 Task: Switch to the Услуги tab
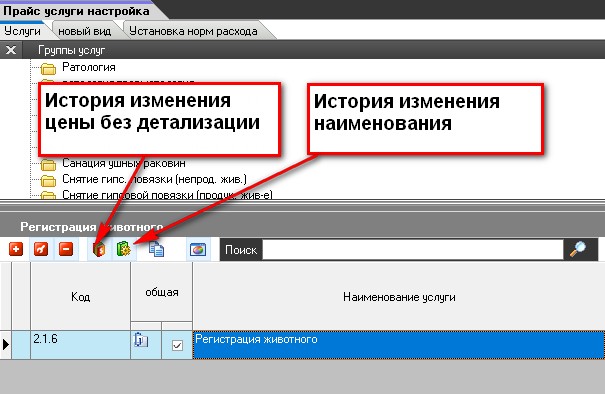pyautogui.click(x=22, y=31)
